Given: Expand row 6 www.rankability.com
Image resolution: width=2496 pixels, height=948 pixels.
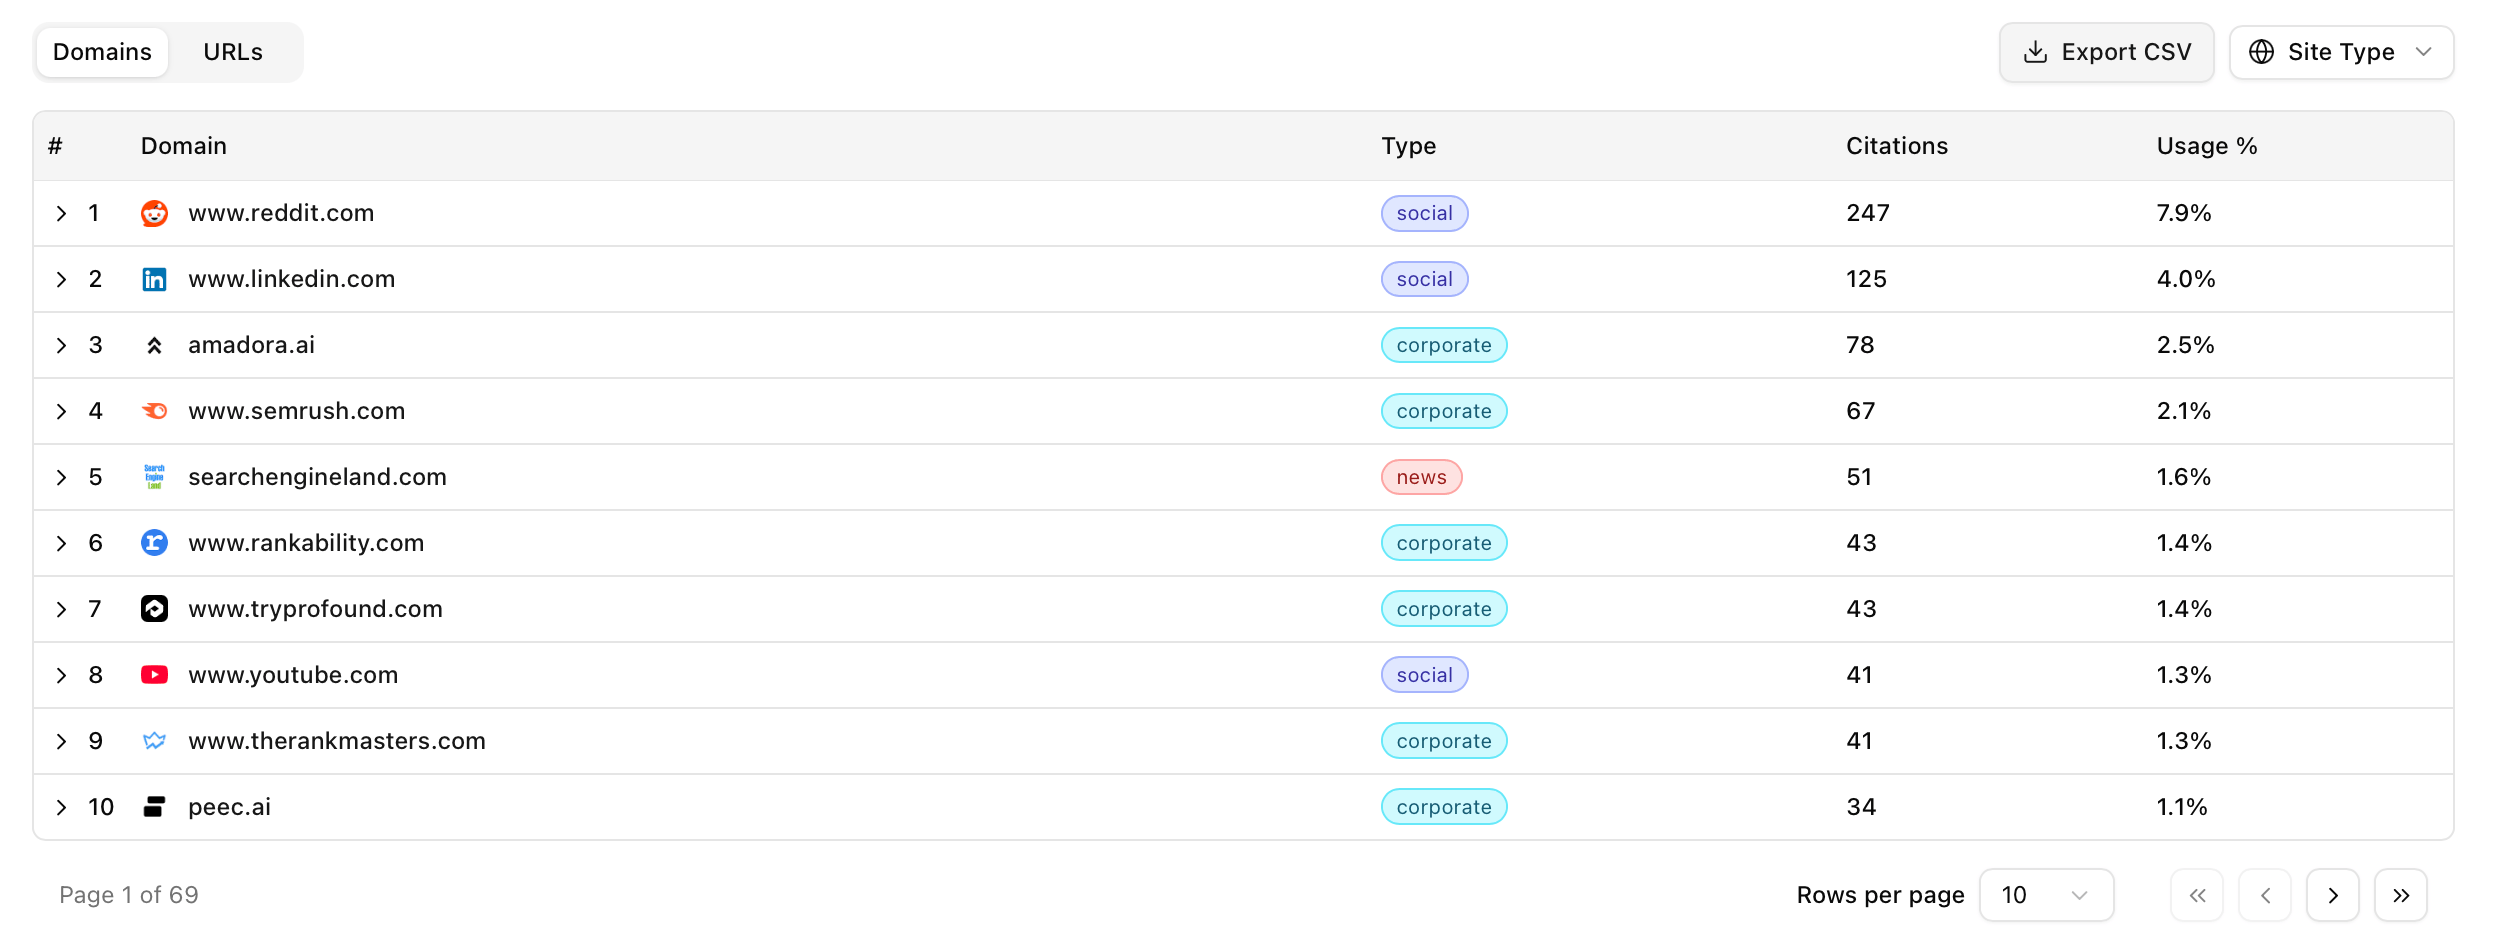Looking at the screenshot, I should (x=61, y=543).
